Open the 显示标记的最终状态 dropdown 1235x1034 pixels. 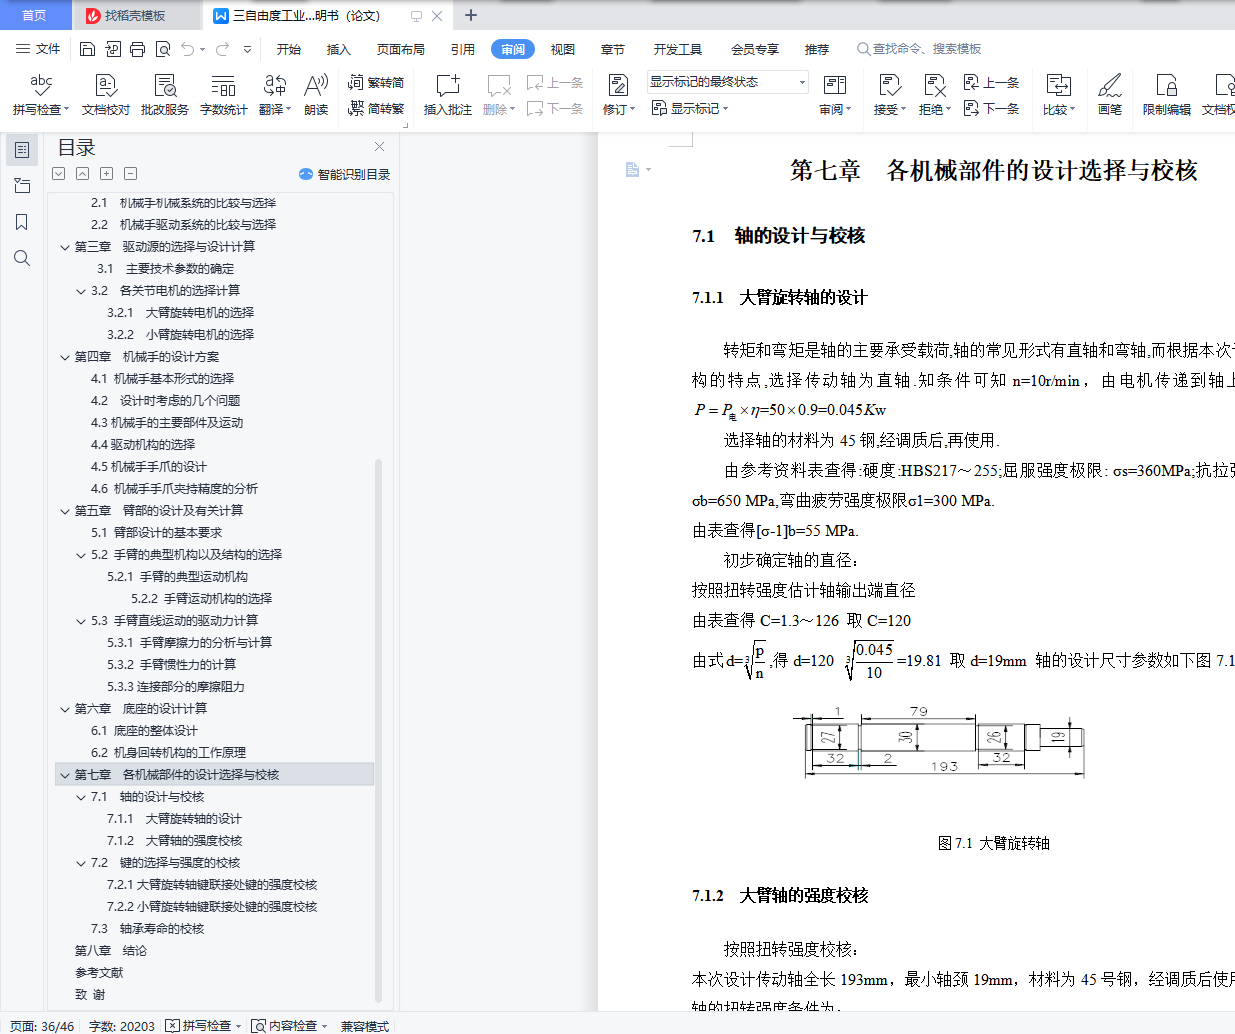tap(727, 82)
